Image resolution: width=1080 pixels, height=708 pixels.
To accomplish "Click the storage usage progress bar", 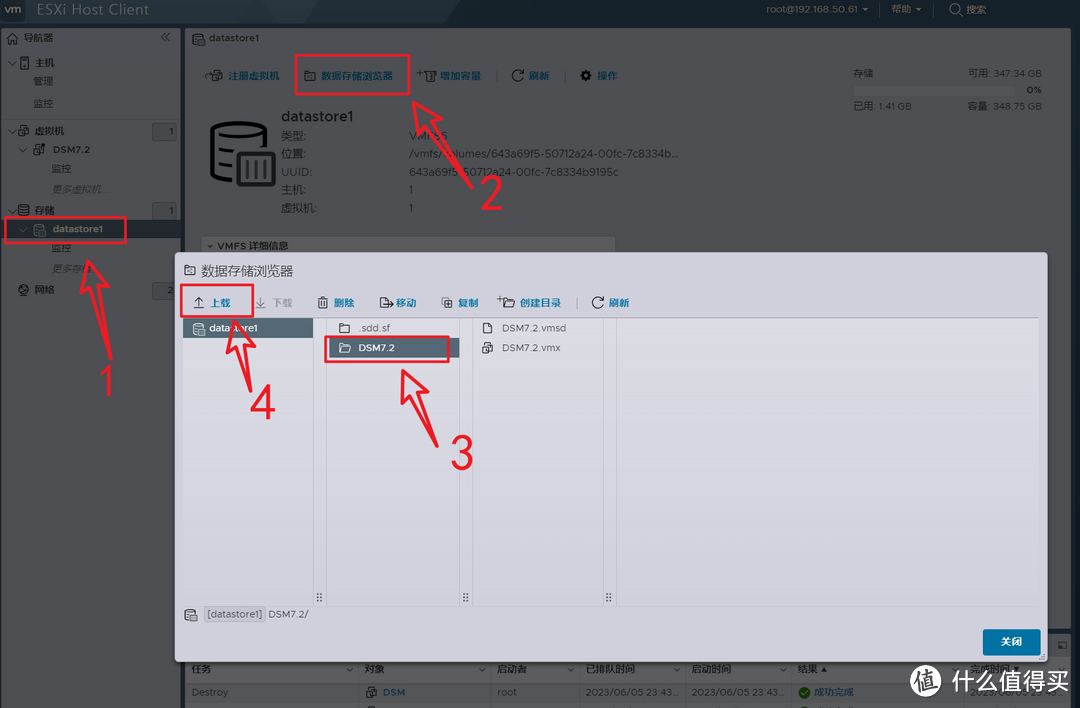I will pyautogui.click(x=934, y=90).
